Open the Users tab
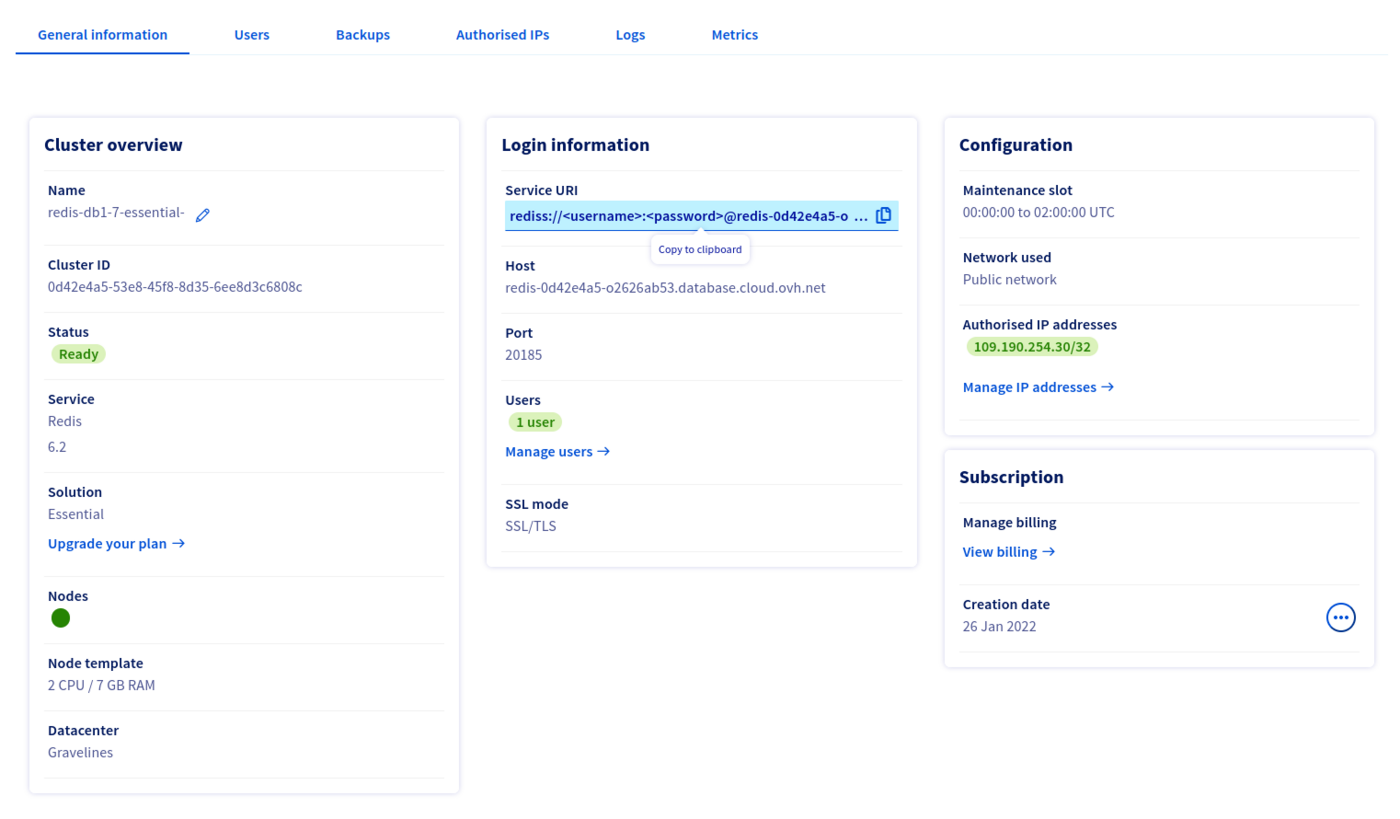The height and width of the screenshot is (819, 1400). point(251,34)
